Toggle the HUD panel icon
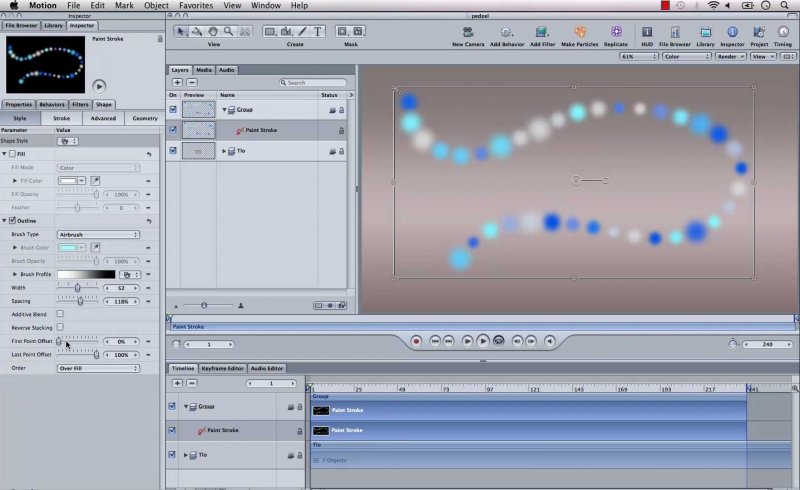This screenshot has height=490, width=800. (x=648, y=32)
